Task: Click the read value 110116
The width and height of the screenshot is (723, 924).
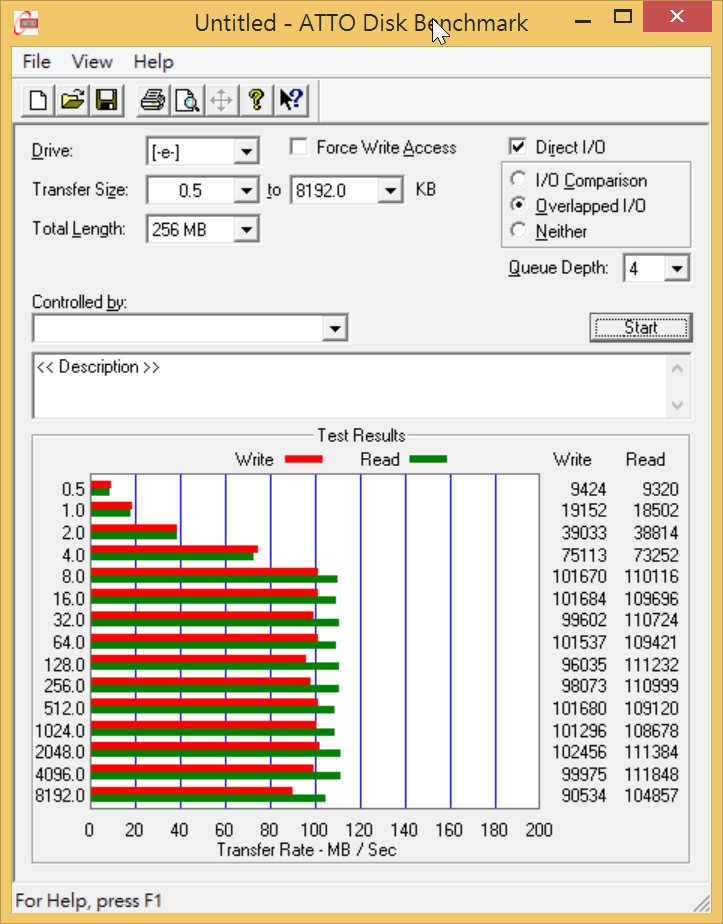Action: [x=652, y=576]
